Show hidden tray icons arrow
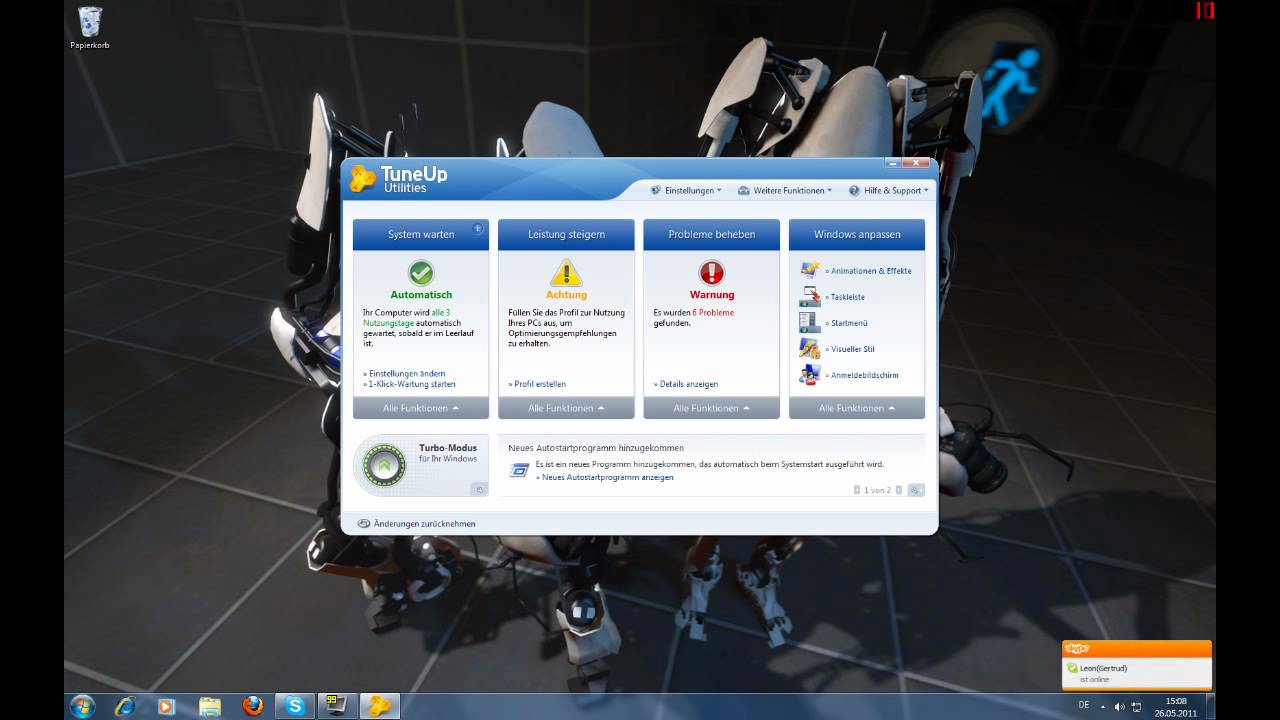The image size is (1280, 720). pyautogui.click(x=1105, y=706)
